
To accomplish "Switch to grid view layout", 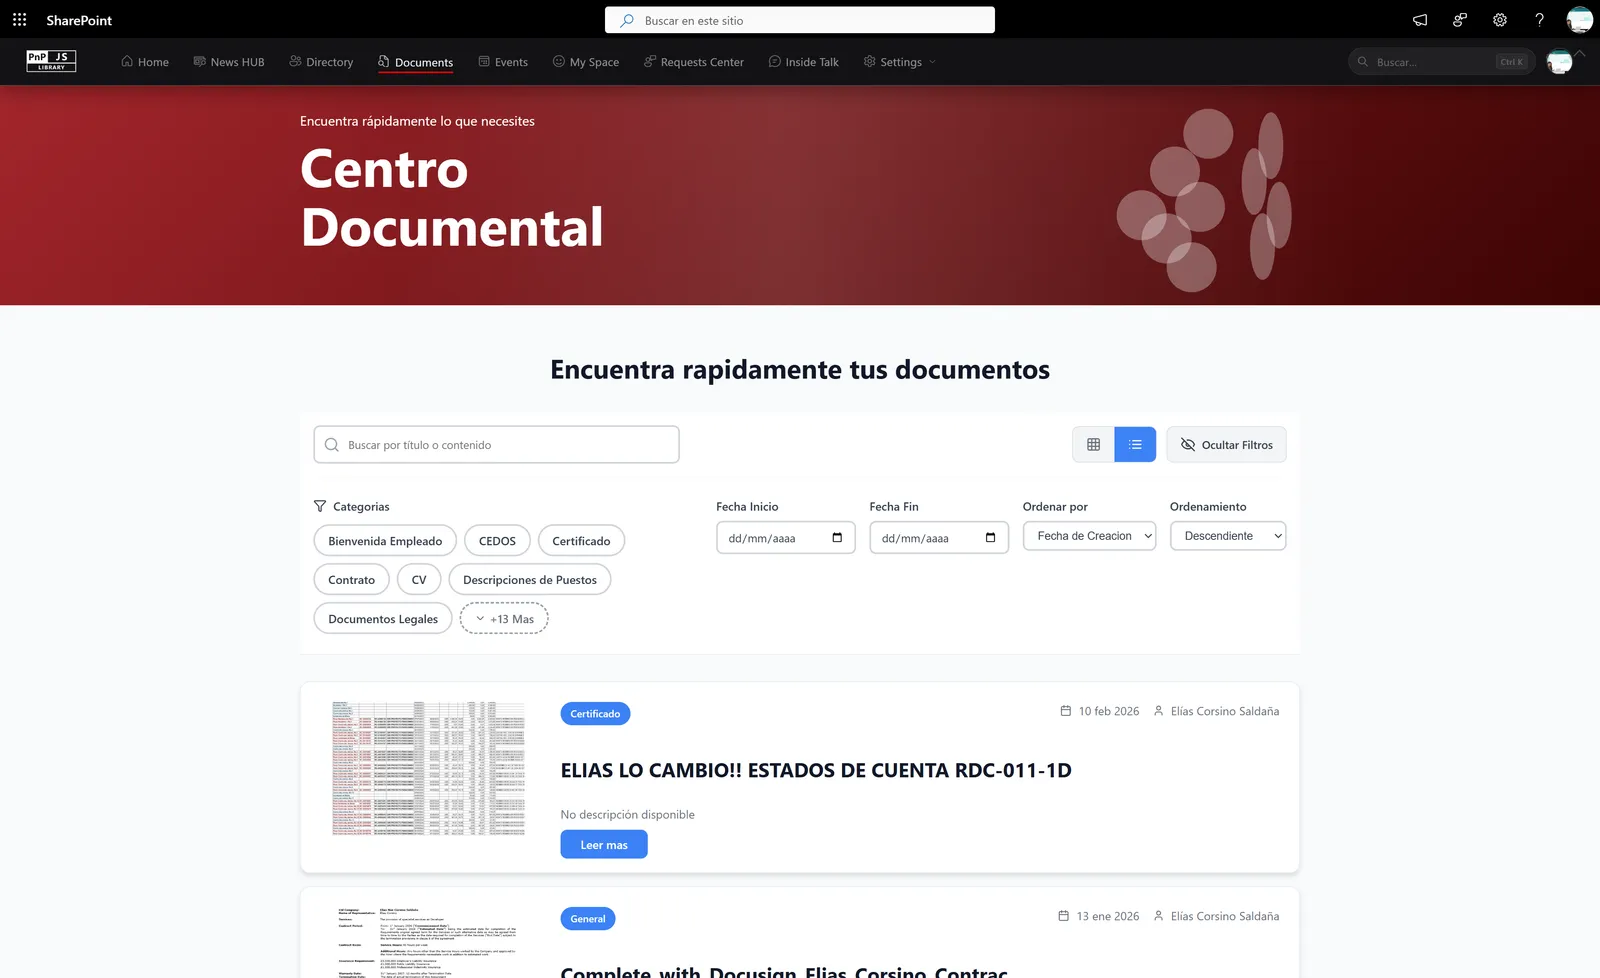I will pyautogui.click(x=1093, y=445).
